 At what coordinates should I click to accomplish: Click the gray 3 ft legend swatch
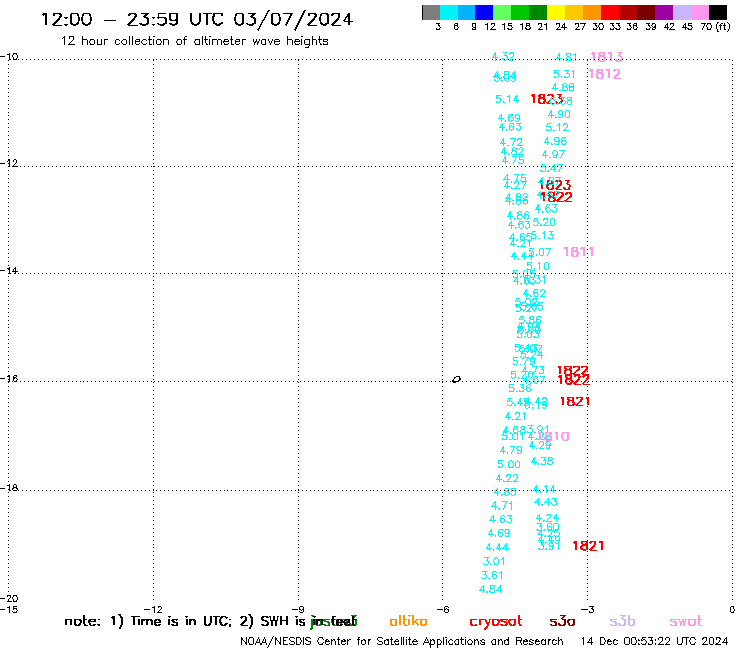[431, 12]
